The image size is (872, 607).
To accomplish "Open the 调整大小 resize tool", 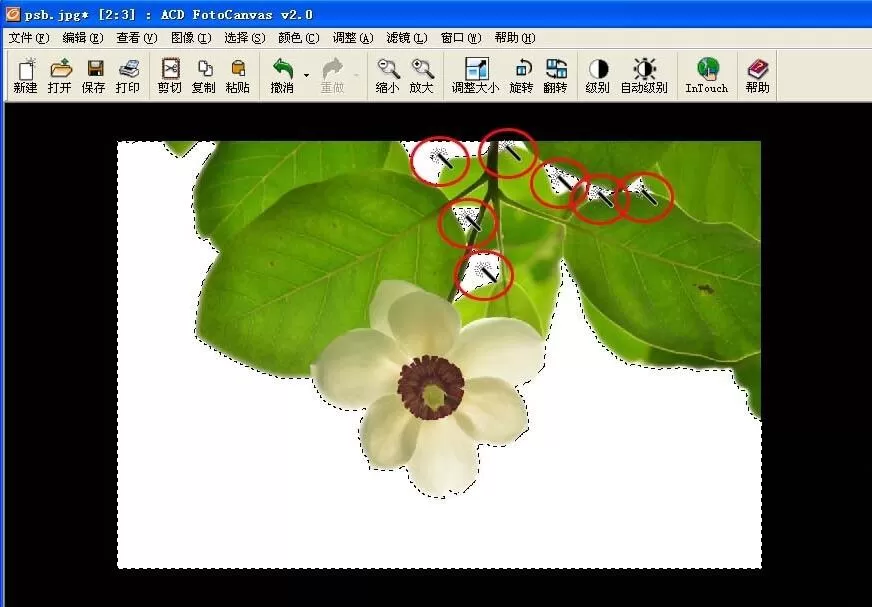I will point(475,76).
